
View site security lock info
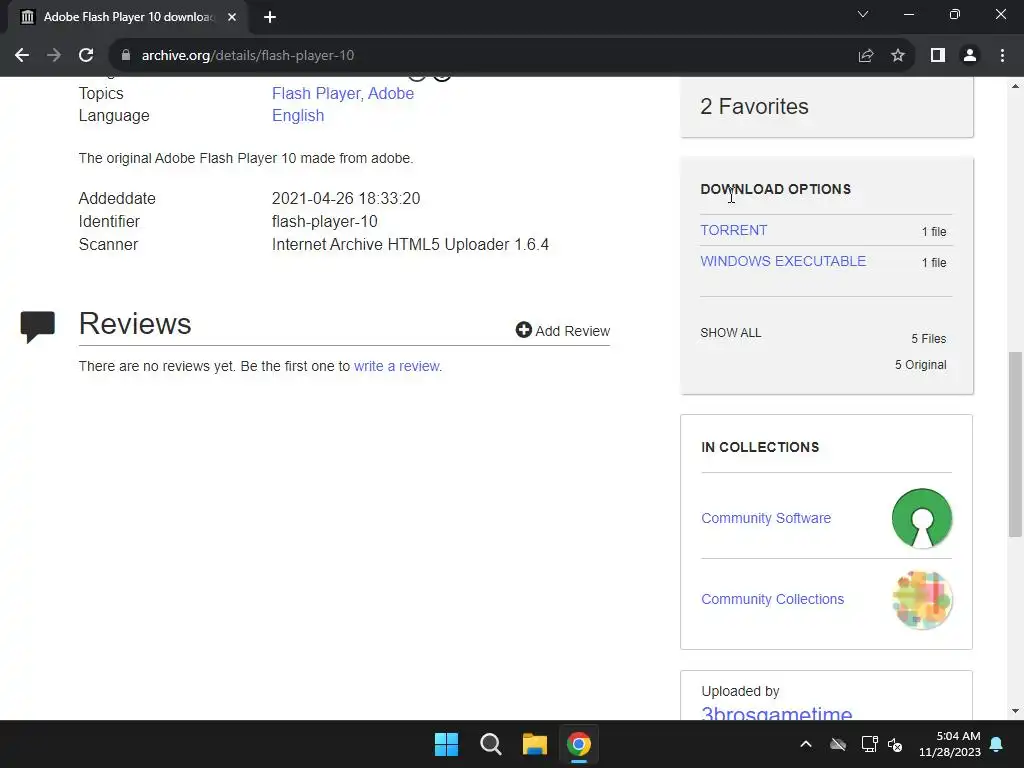click(126, 56)
